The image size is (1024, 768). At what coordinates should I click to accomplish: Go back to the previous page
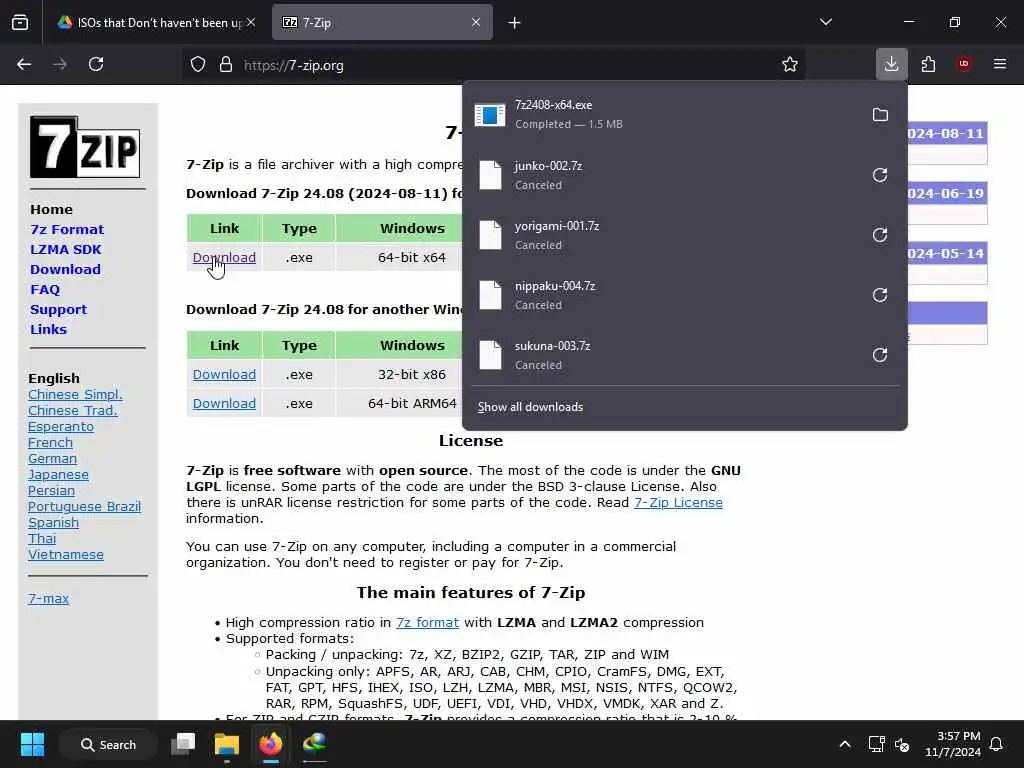(24, 64)
